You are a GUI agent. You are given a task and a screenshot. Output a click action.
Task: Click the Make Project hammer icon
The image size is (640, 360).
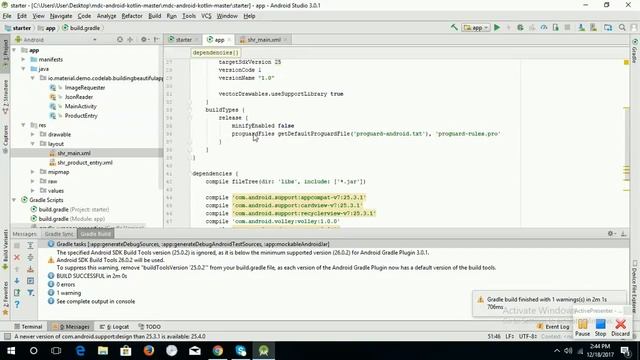tap(454, 27)
